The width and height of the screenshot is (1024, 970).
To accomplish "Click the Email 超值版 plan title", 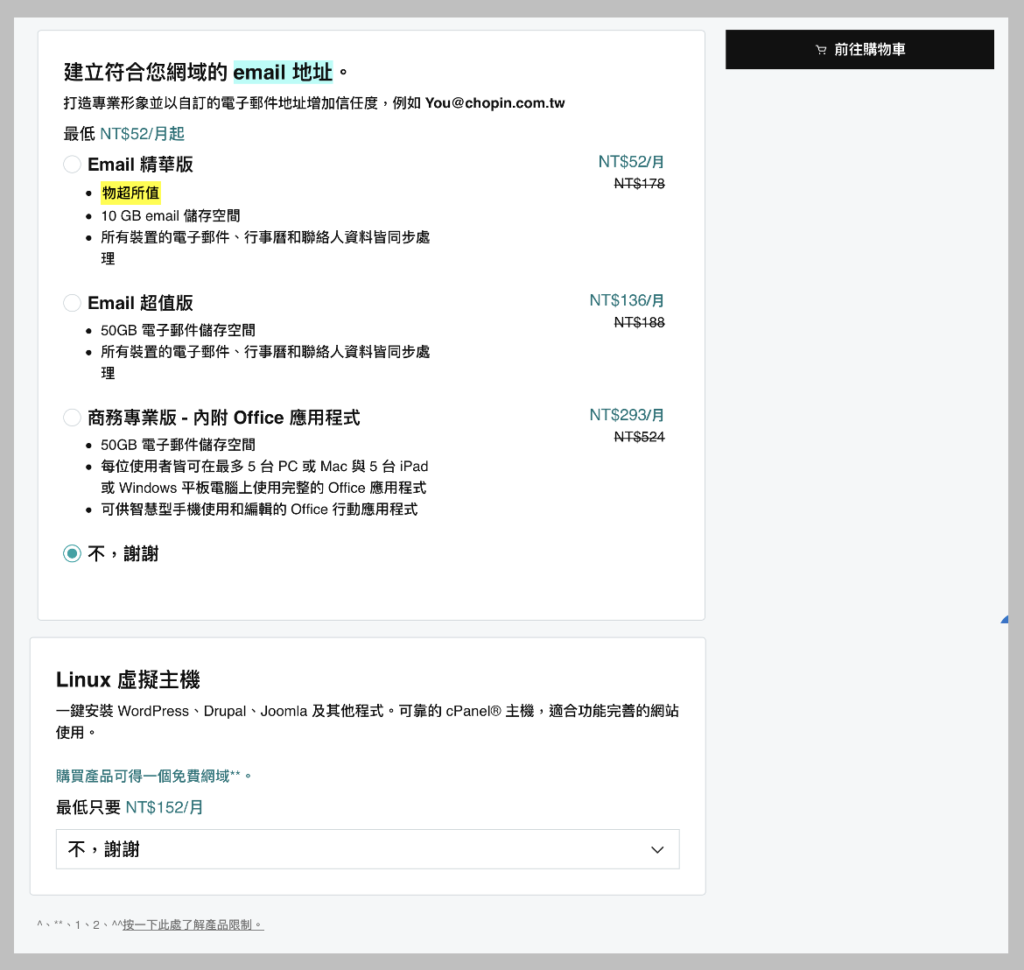I will (140, 303).
